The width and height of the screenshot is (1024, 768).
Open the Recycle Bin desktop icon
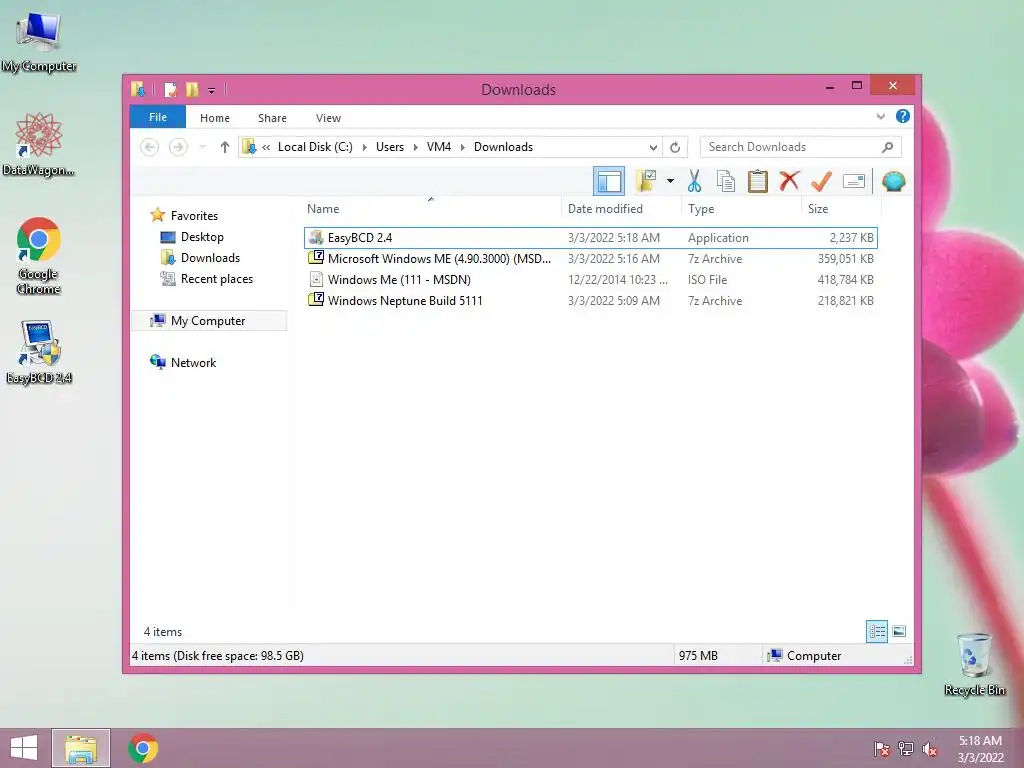pyautogui.click(x=974, y=664)
